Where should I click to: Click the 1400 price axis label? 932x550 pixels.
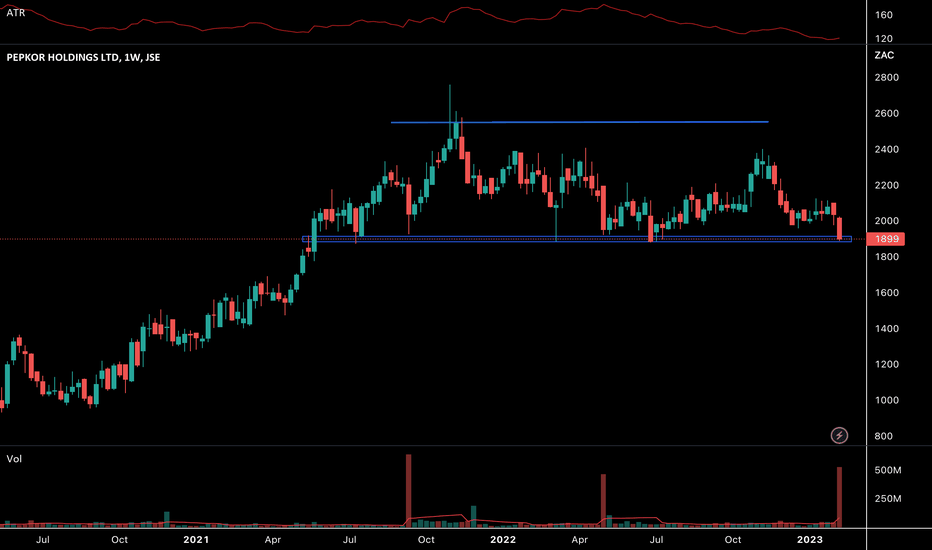pyautogui.click(x=886, y=329)
